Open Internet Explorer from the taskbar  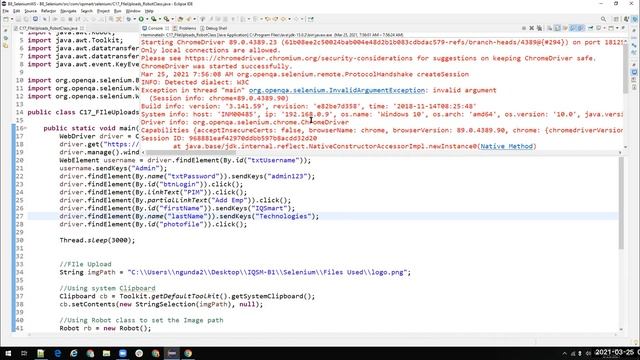[x=74, y=353]
